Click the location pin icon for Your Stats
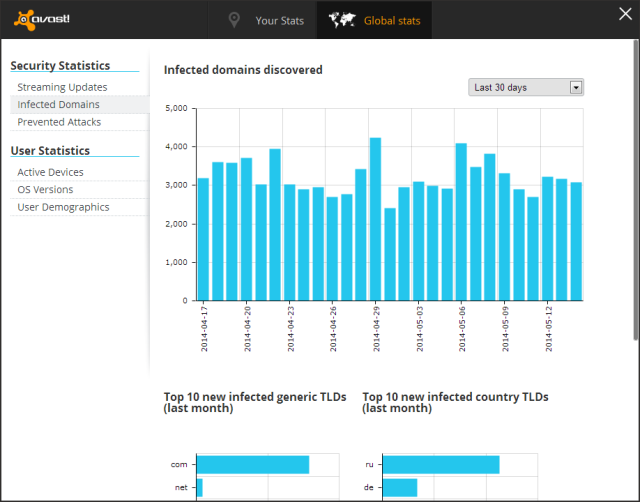 pyautogui.click(x=235, y=20)
